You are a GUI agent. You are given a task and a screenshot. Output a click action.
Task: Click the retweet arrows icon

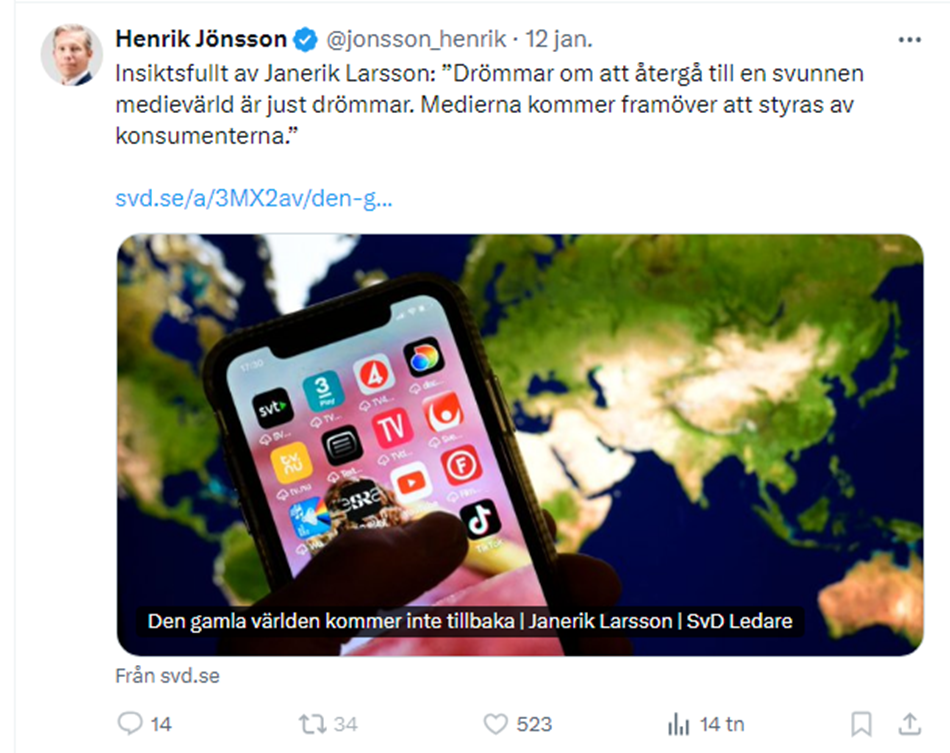312,724
